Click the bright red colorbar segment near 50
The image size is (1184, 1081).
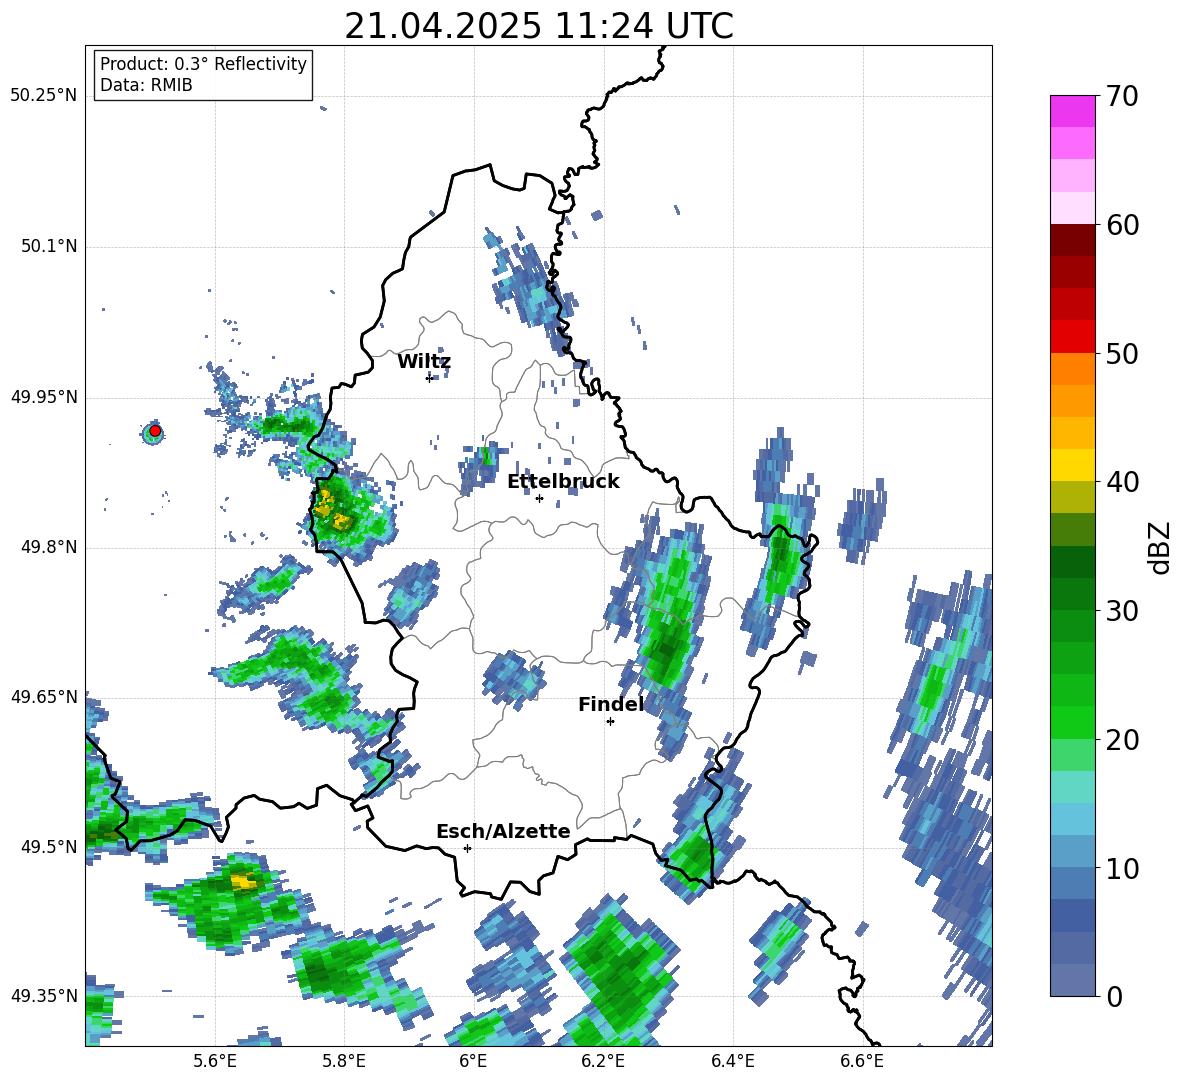[1072, 337]
